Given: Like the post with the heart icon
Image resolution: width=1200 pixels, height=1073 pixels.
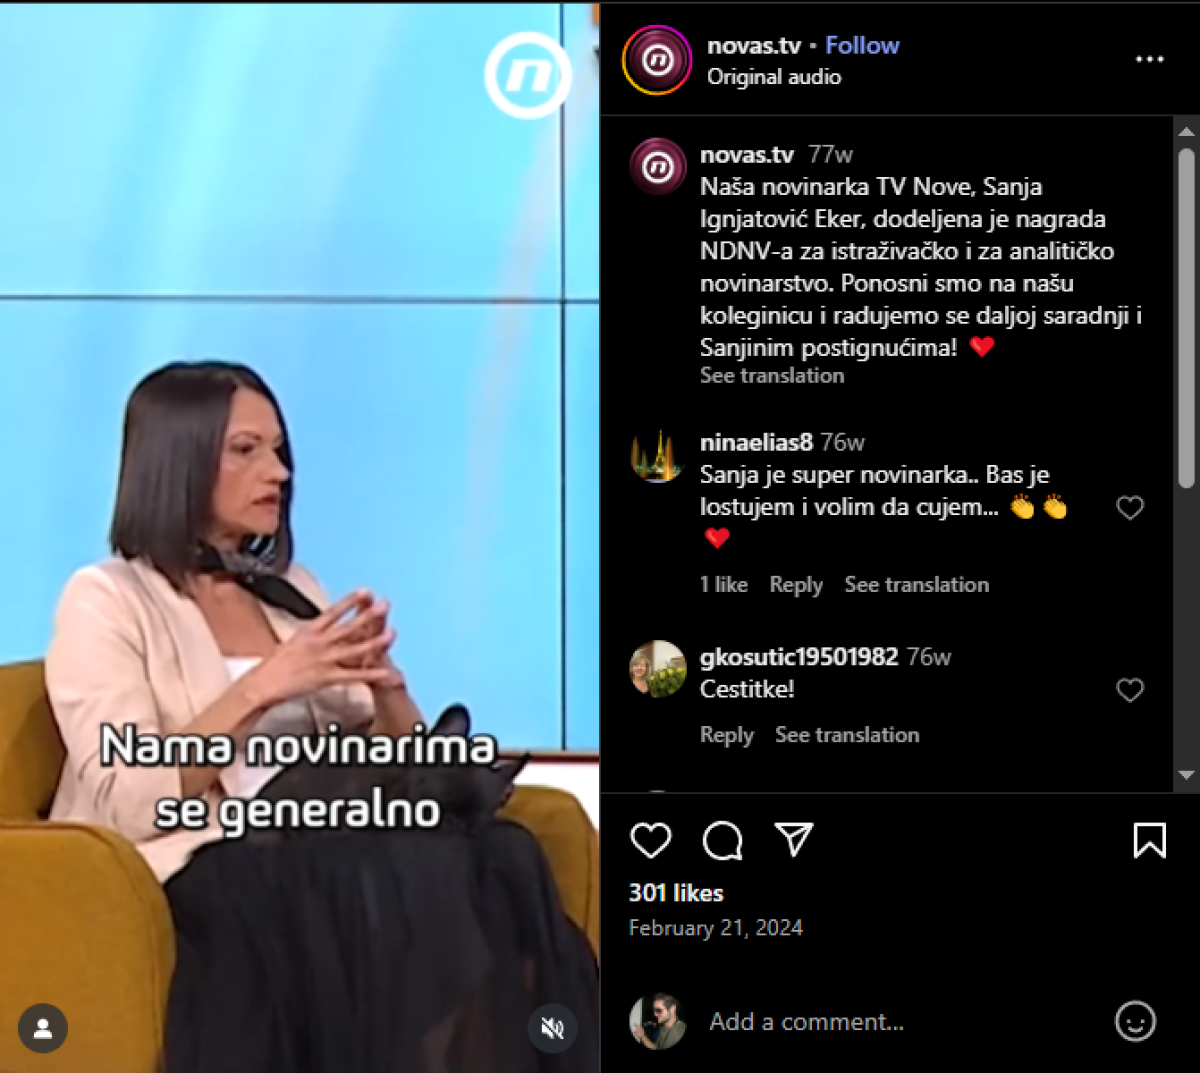Looking at the screenshot, I should click(x=650, y=840).
